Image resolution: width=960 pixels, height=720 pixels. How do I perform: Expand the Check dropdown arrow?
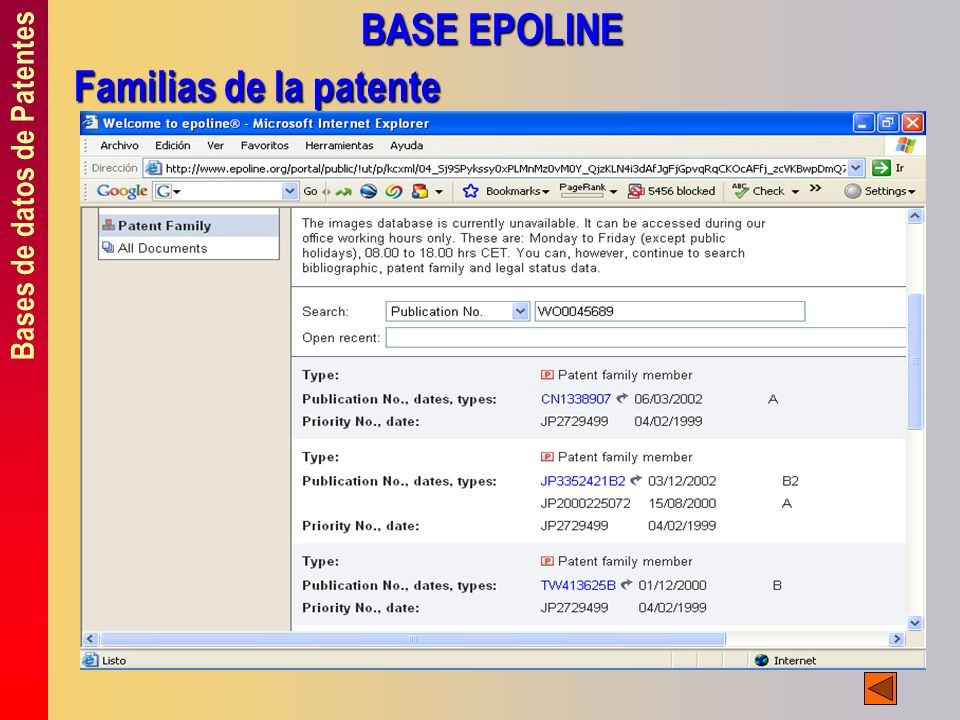[795, 192]
